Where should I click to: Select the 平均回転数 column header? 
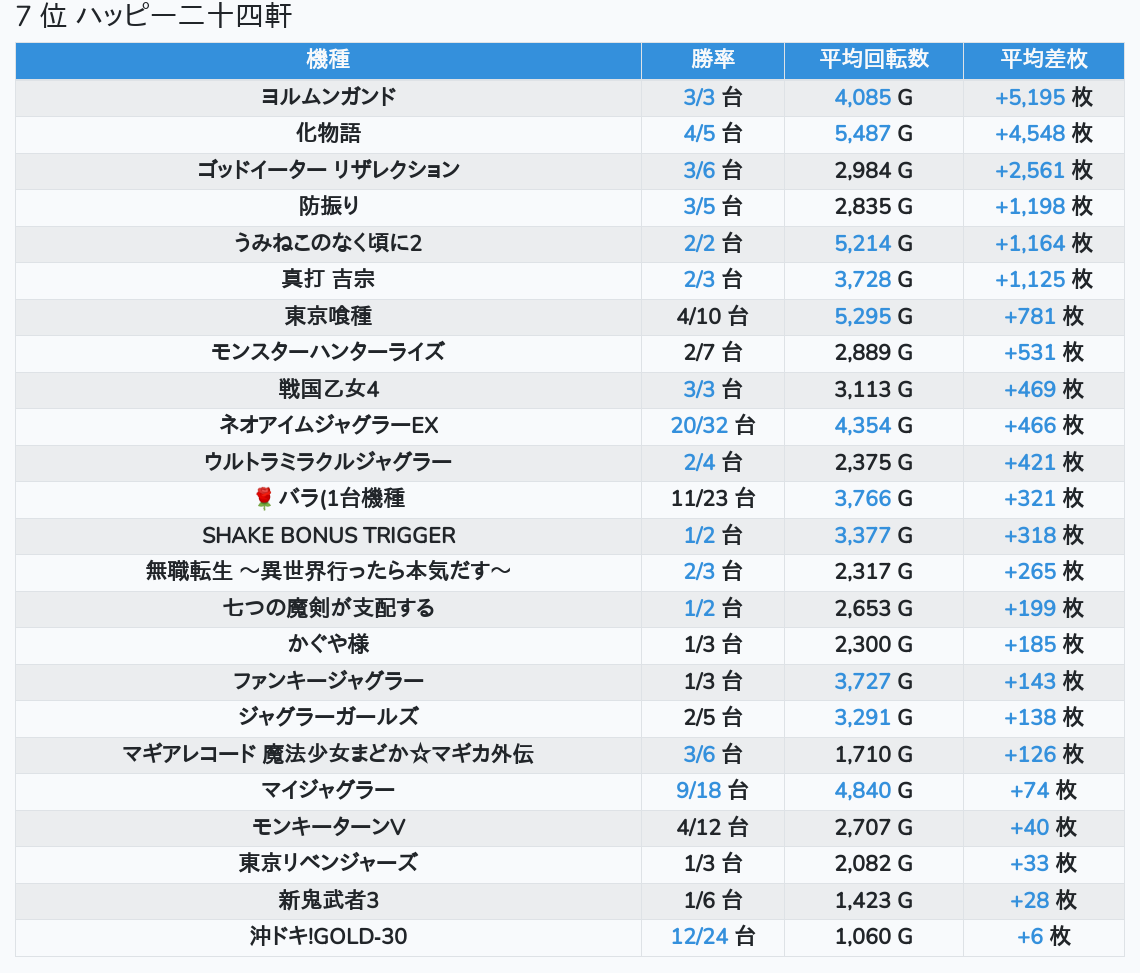(874, 60)
